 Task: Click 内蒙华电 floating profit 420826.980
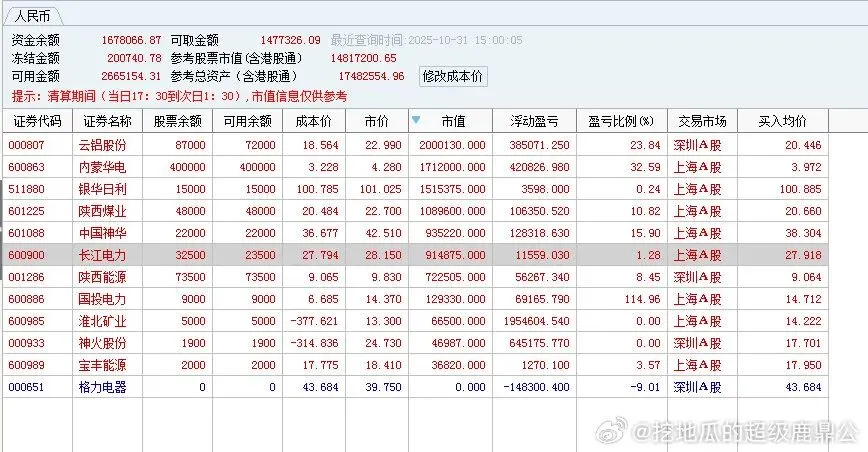[539, 167]
